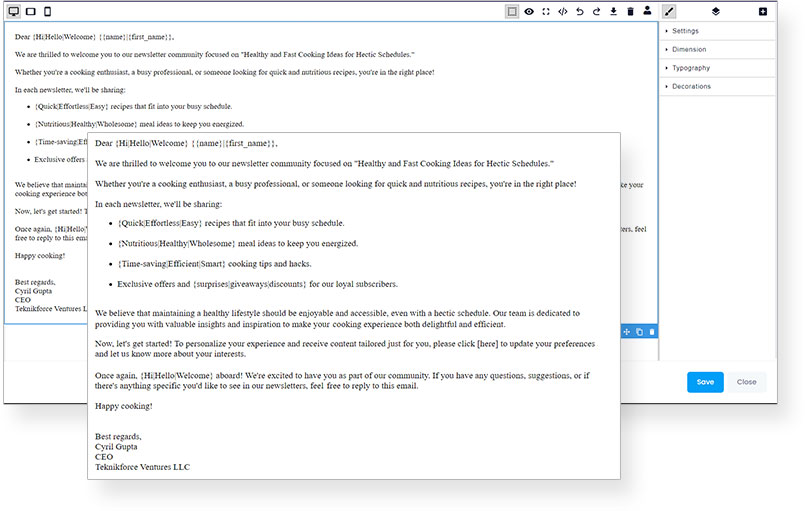Viewport: 805px width, 511px height.
Task: Click move handle on selected block
Action: (627, 332)
